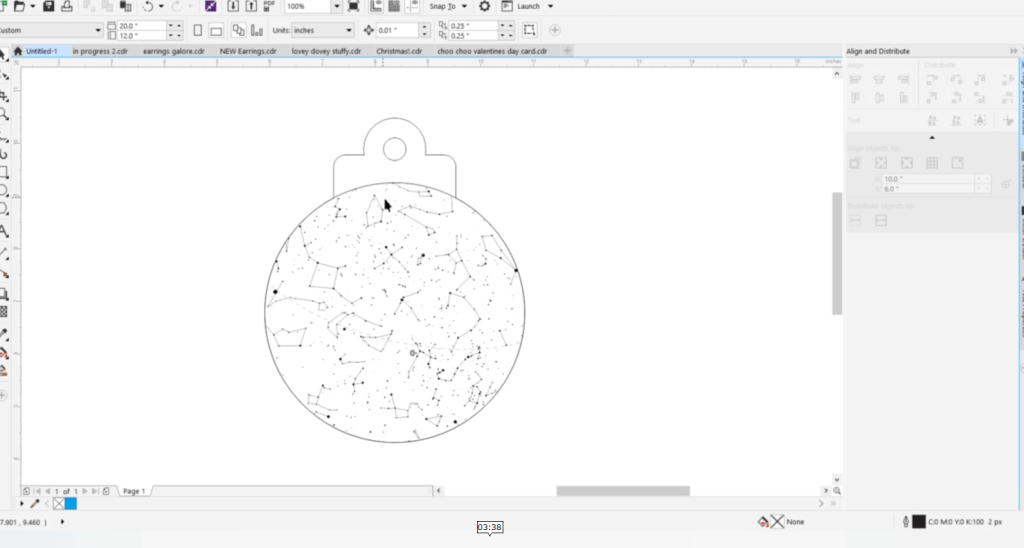Select the Rectangle tool
Image resolution: width=1024 pixels, height=548 pixels.
(x=5, y=172)
